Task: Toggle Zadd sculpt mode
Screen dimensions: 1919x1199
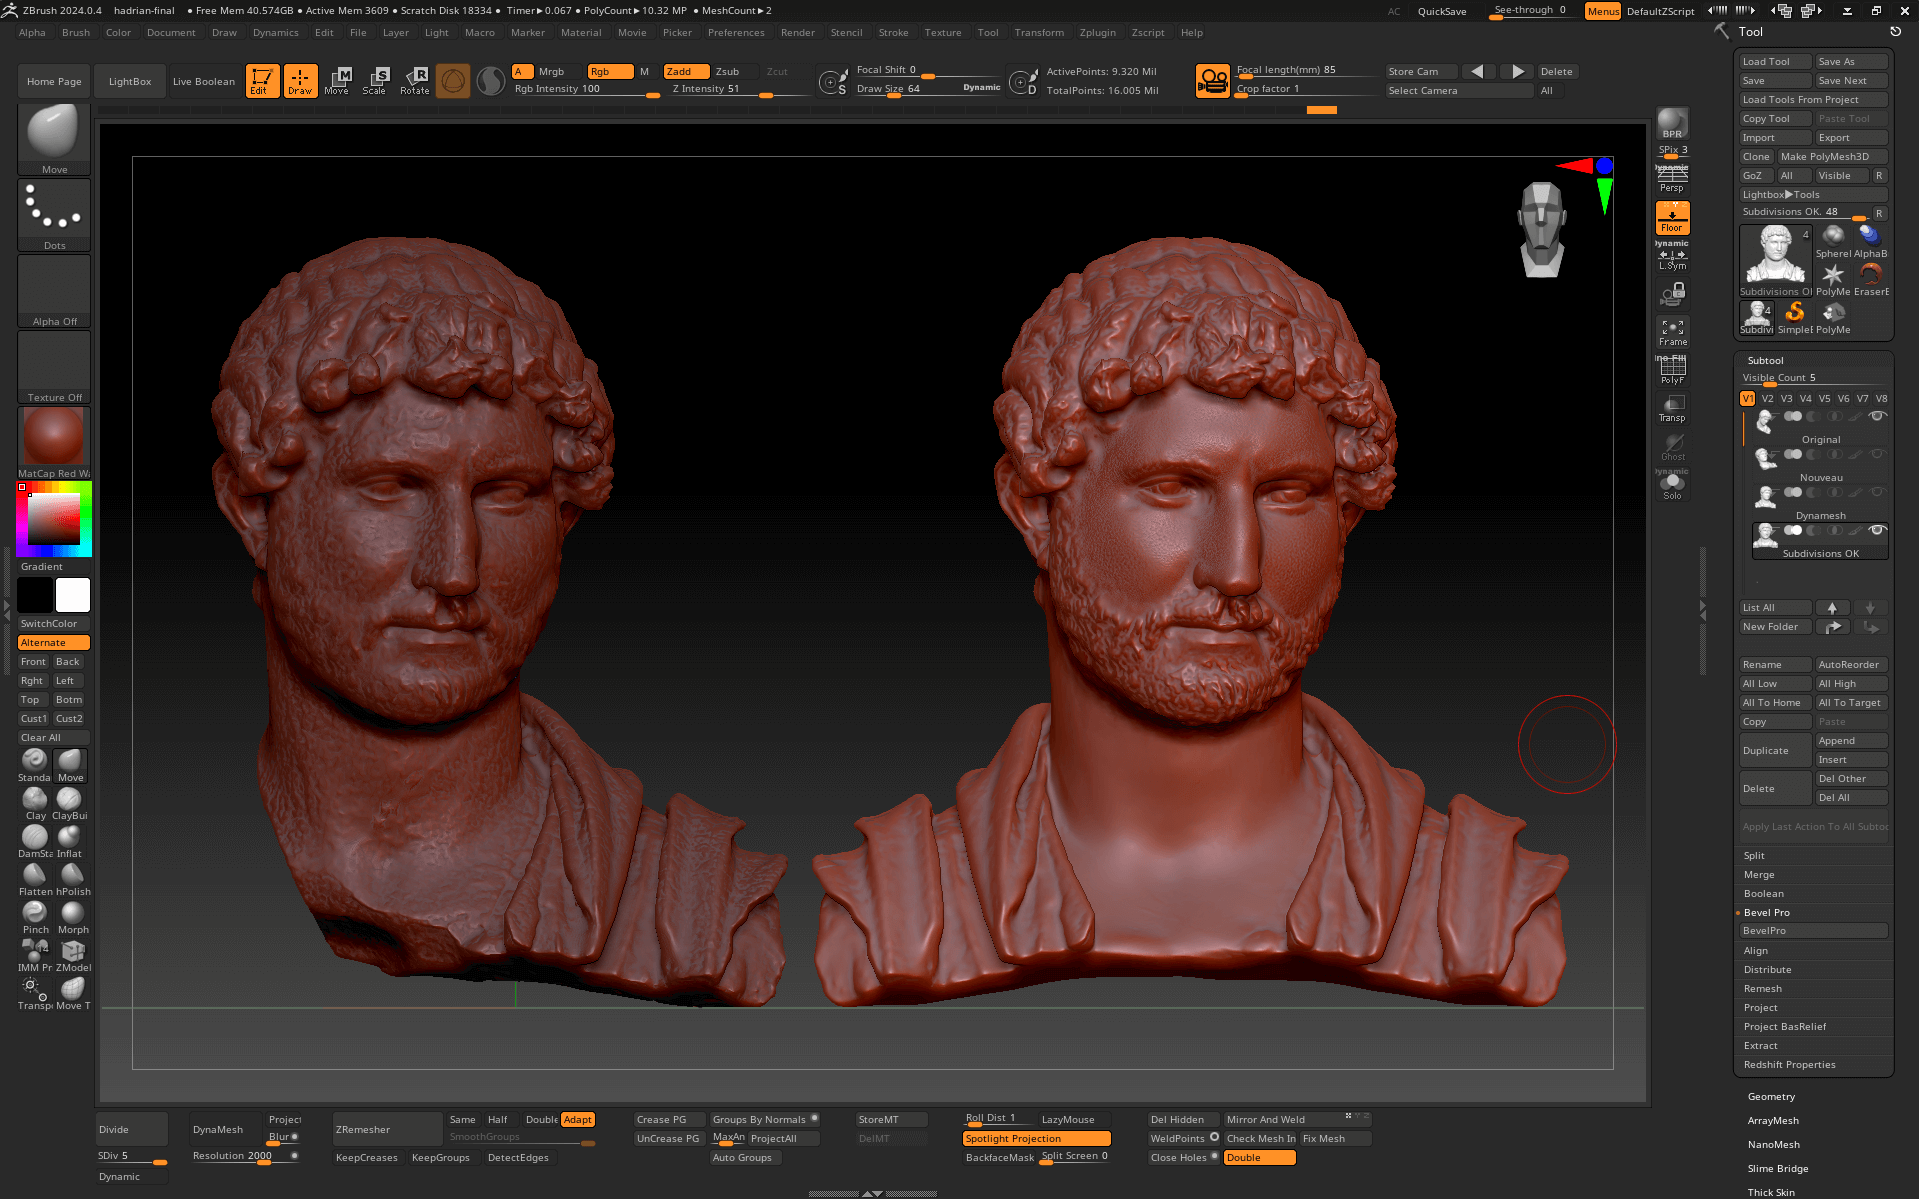Action: tap(685, 71)
